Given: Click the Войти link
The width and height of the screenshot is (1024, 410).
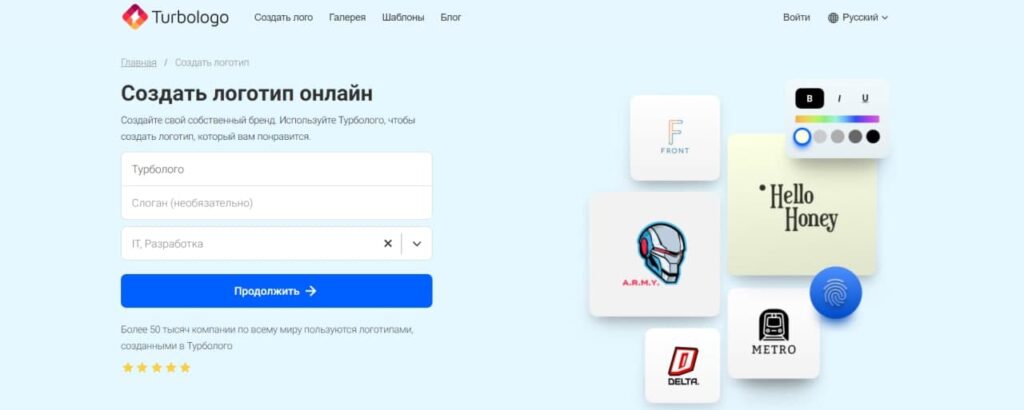Looking at the screenshot, I should pos(797,18).
